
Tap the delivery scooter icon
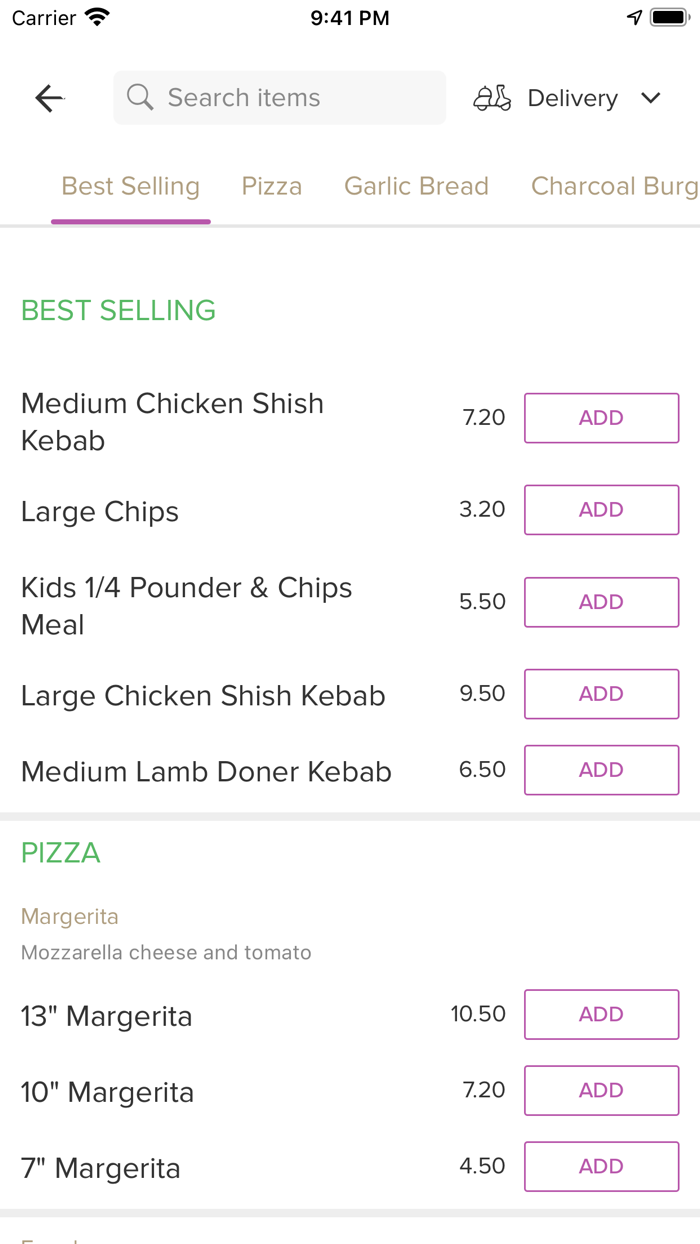click(492, 98)
